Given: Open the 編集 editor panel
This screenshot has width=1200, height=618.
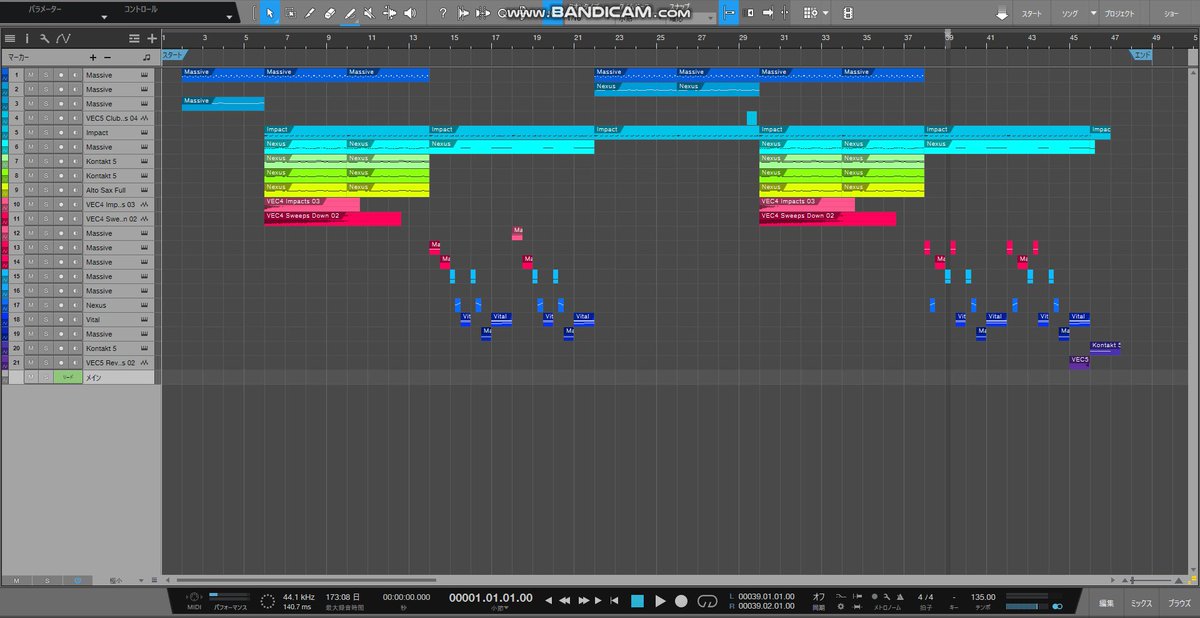Looking at the screenshot, I should (x=1107, y=603).
